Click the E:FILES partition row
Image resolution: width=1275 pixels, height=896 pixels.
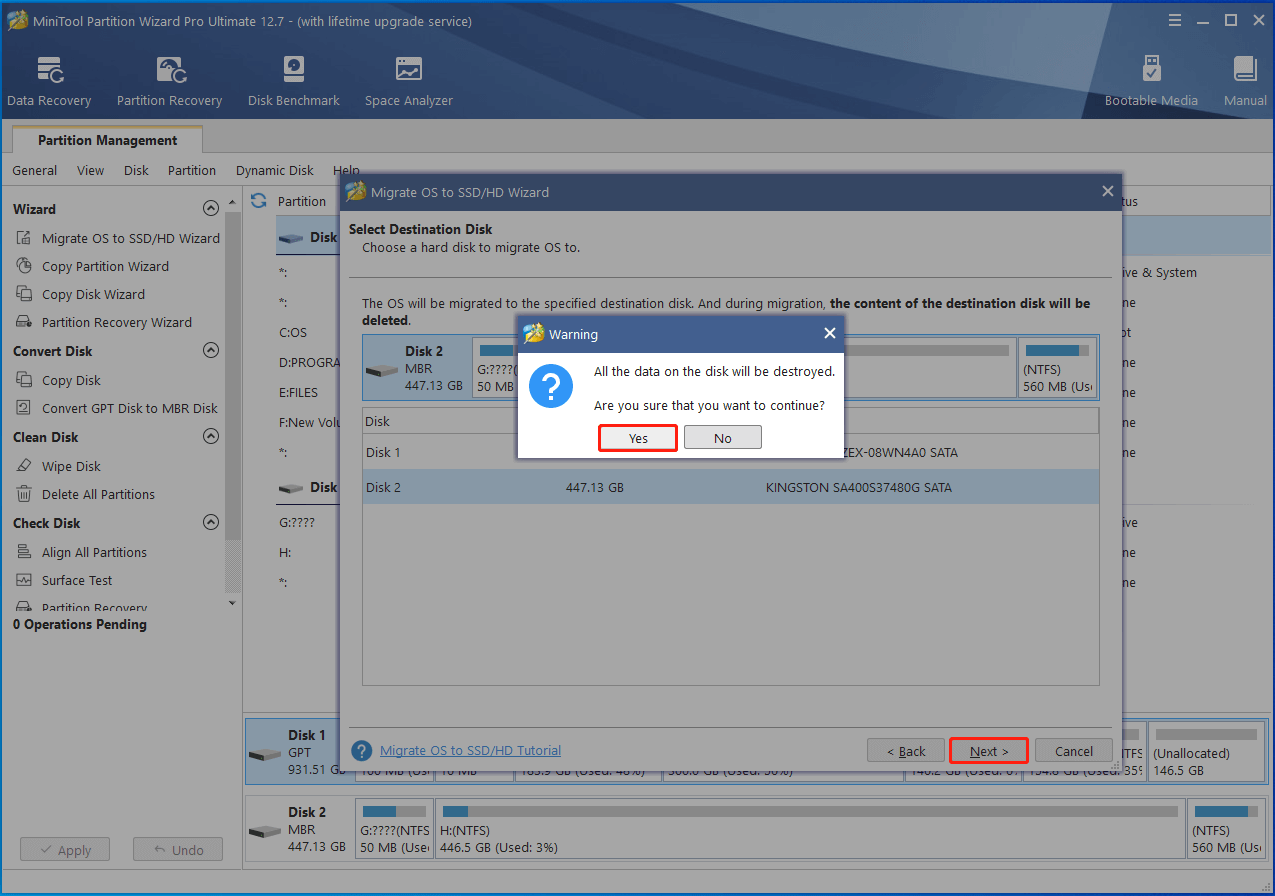point(298,392)
